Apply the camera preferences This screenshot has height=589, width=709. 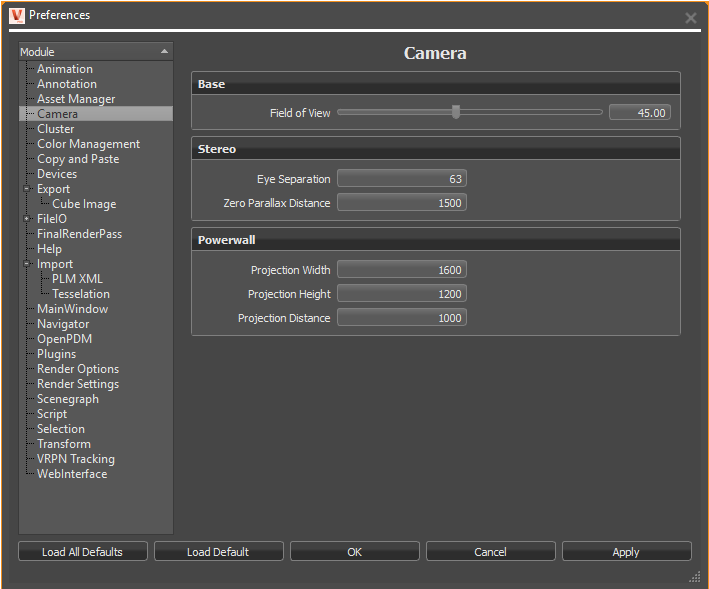(x=627, y=551)
